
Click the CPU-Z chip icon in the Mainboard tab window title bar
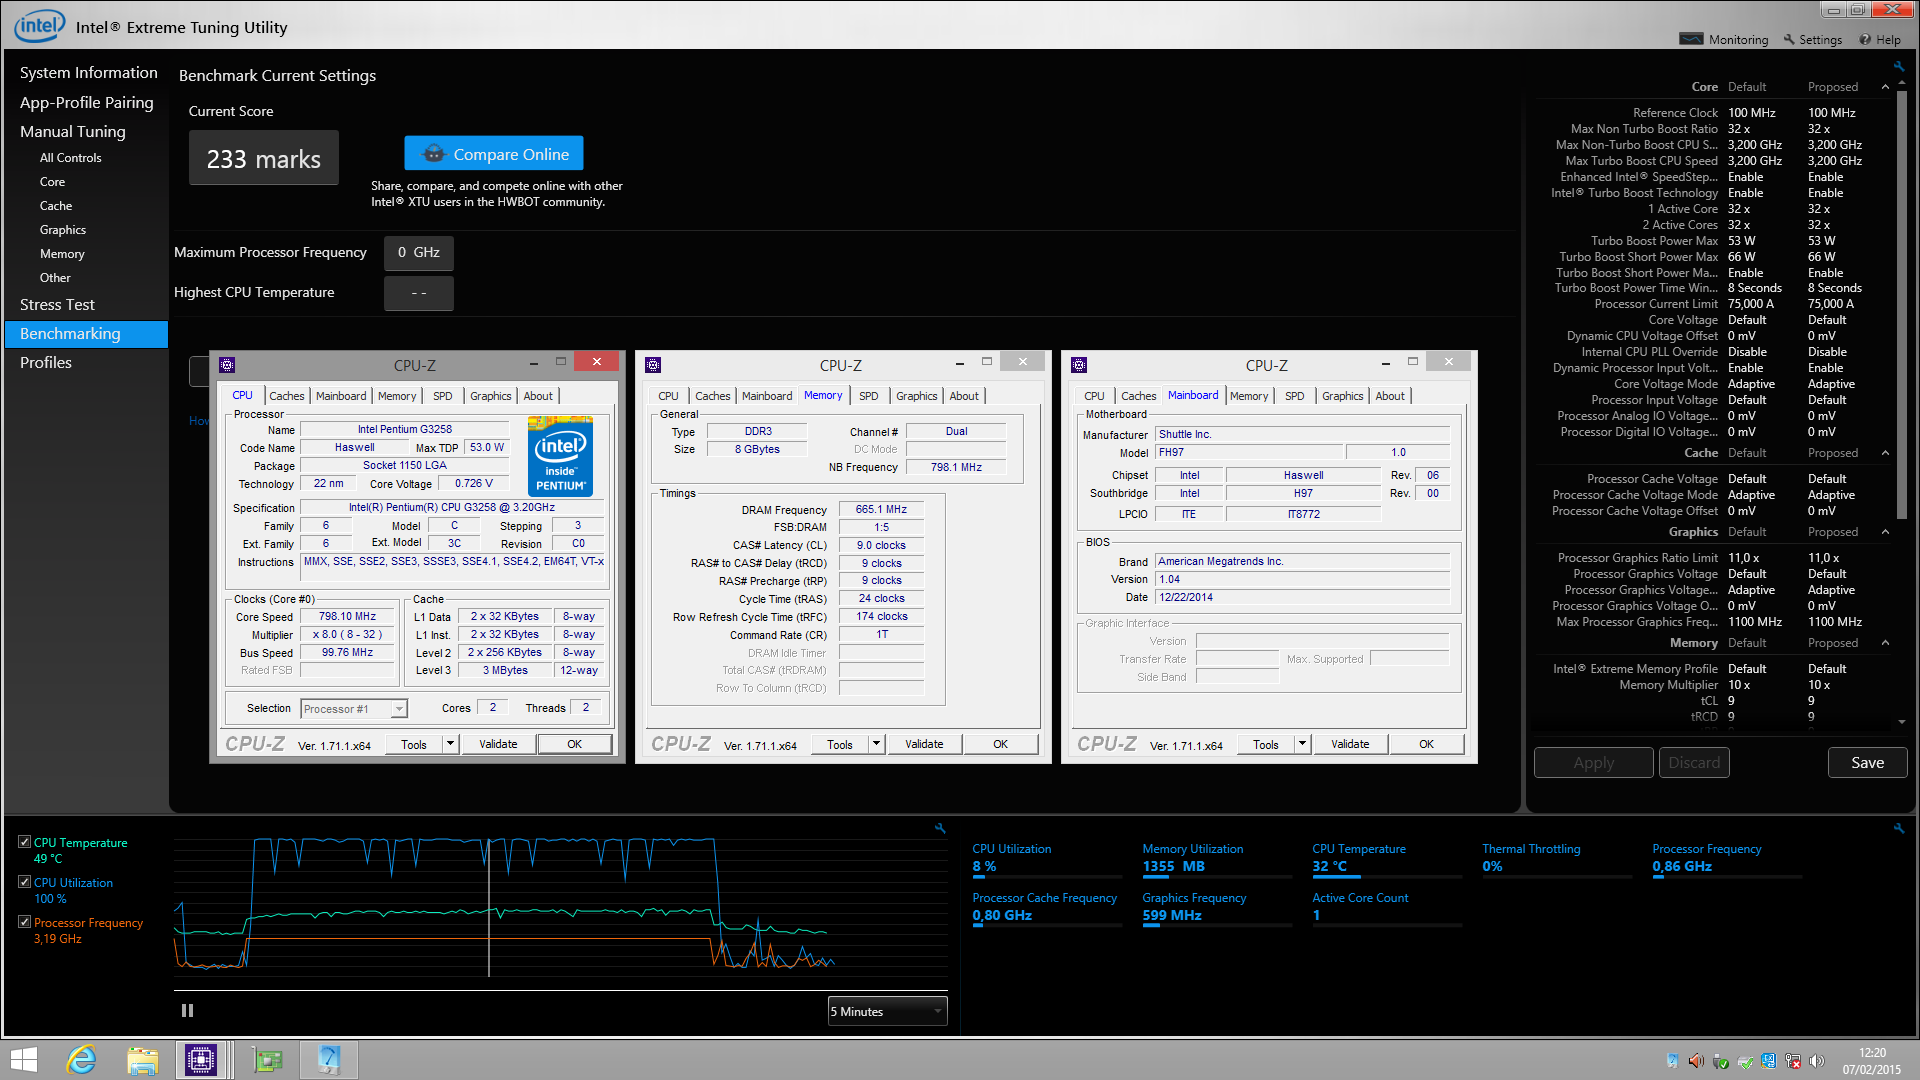tap(1079, 365)
